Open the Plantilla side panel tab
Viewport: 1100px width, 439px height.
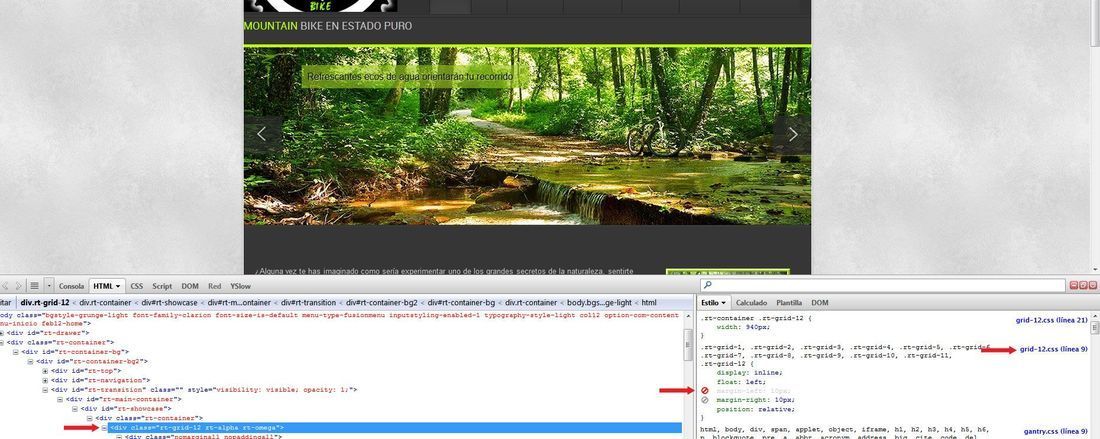coord(789,303)
